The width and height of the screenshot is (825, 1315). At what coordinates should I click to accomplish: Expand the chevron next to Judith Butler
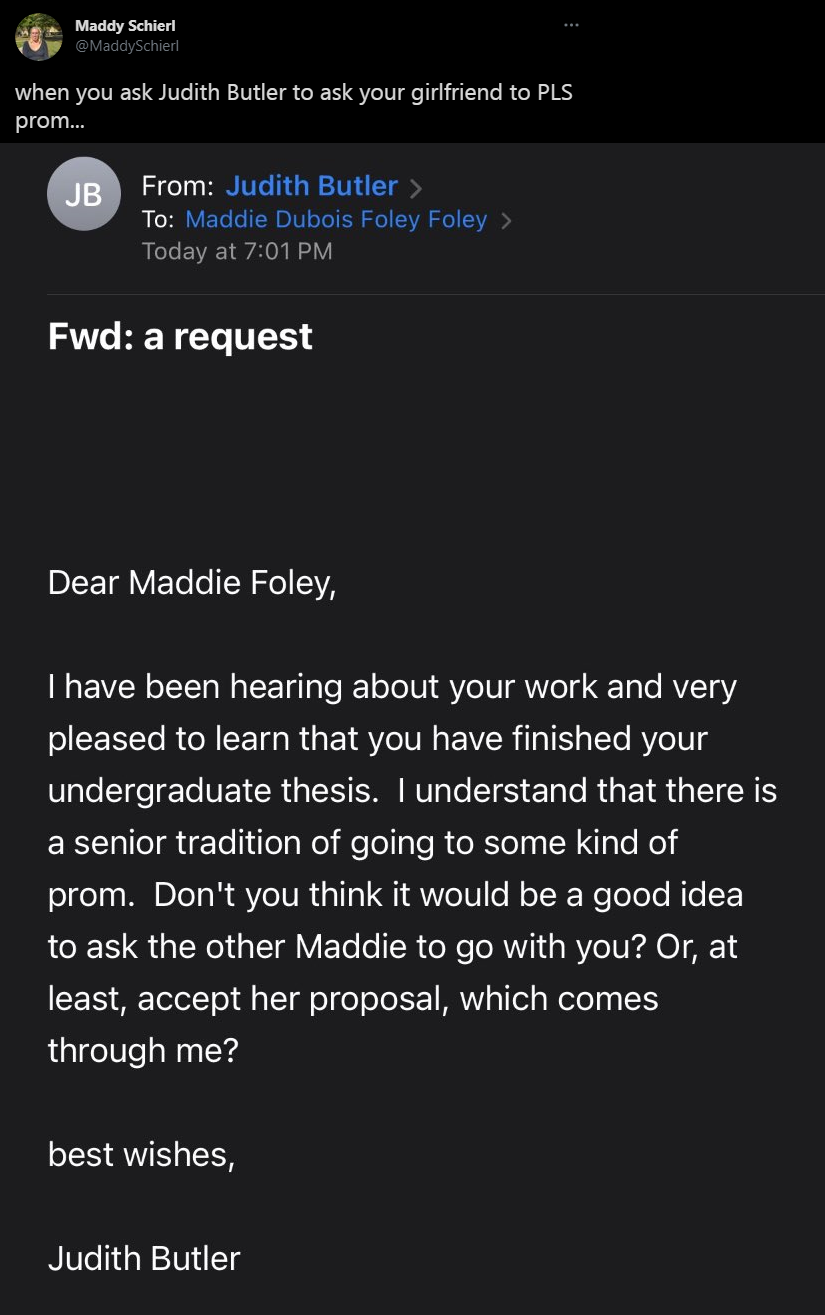tap(416, 187)
